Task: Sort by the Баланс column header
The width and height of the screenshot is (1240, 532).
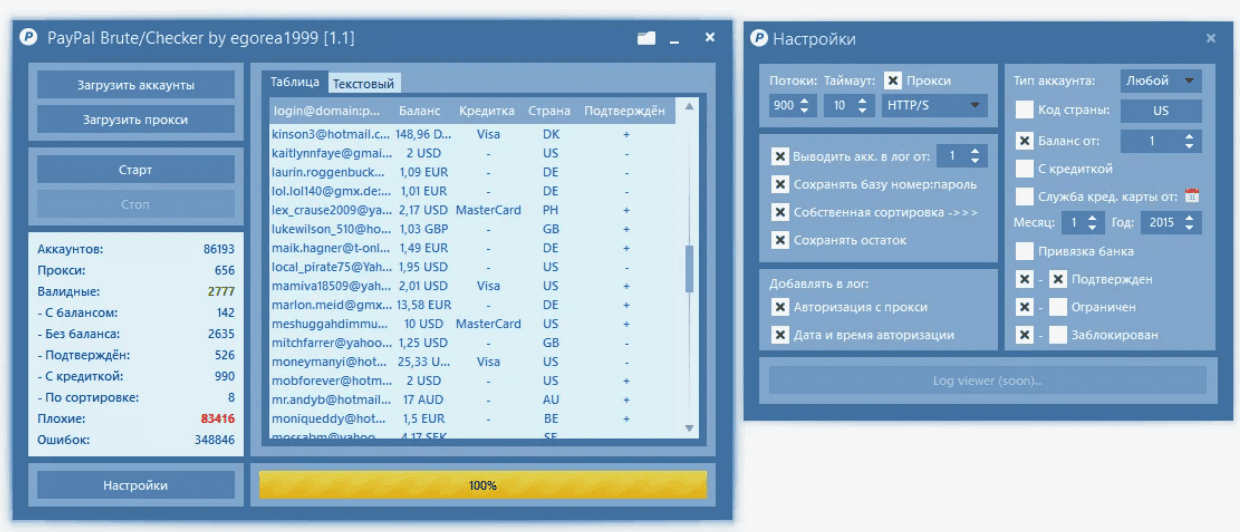Action: pyautogui.click(x=419, y=111)
